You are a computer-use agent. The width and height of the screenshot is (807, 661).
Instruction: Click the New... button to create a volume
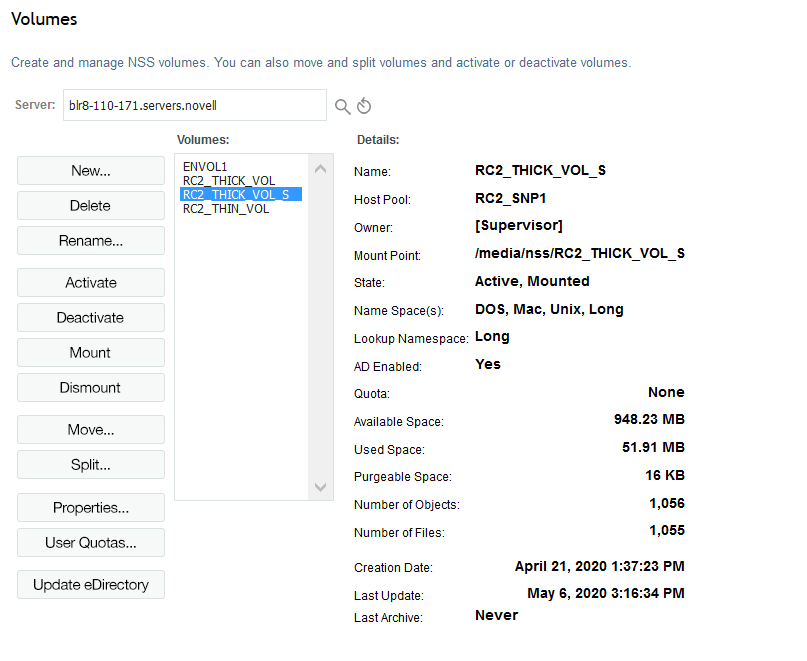90,170
